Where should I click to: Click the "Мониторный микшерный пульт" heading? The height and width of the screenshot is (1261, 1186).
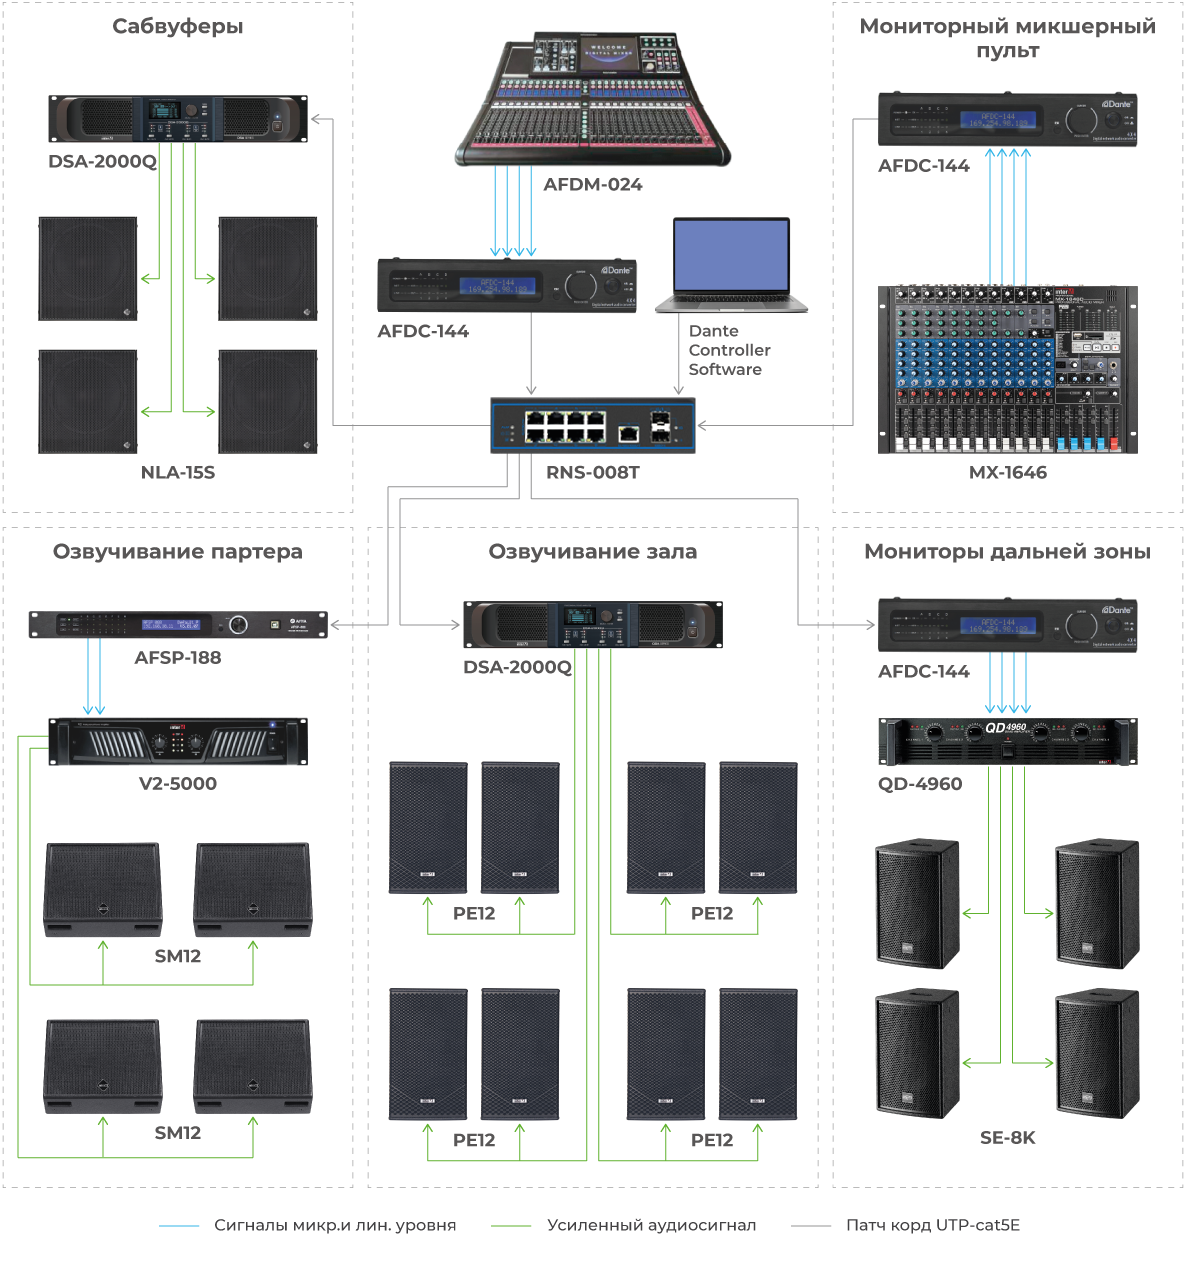click(1008, 38)
